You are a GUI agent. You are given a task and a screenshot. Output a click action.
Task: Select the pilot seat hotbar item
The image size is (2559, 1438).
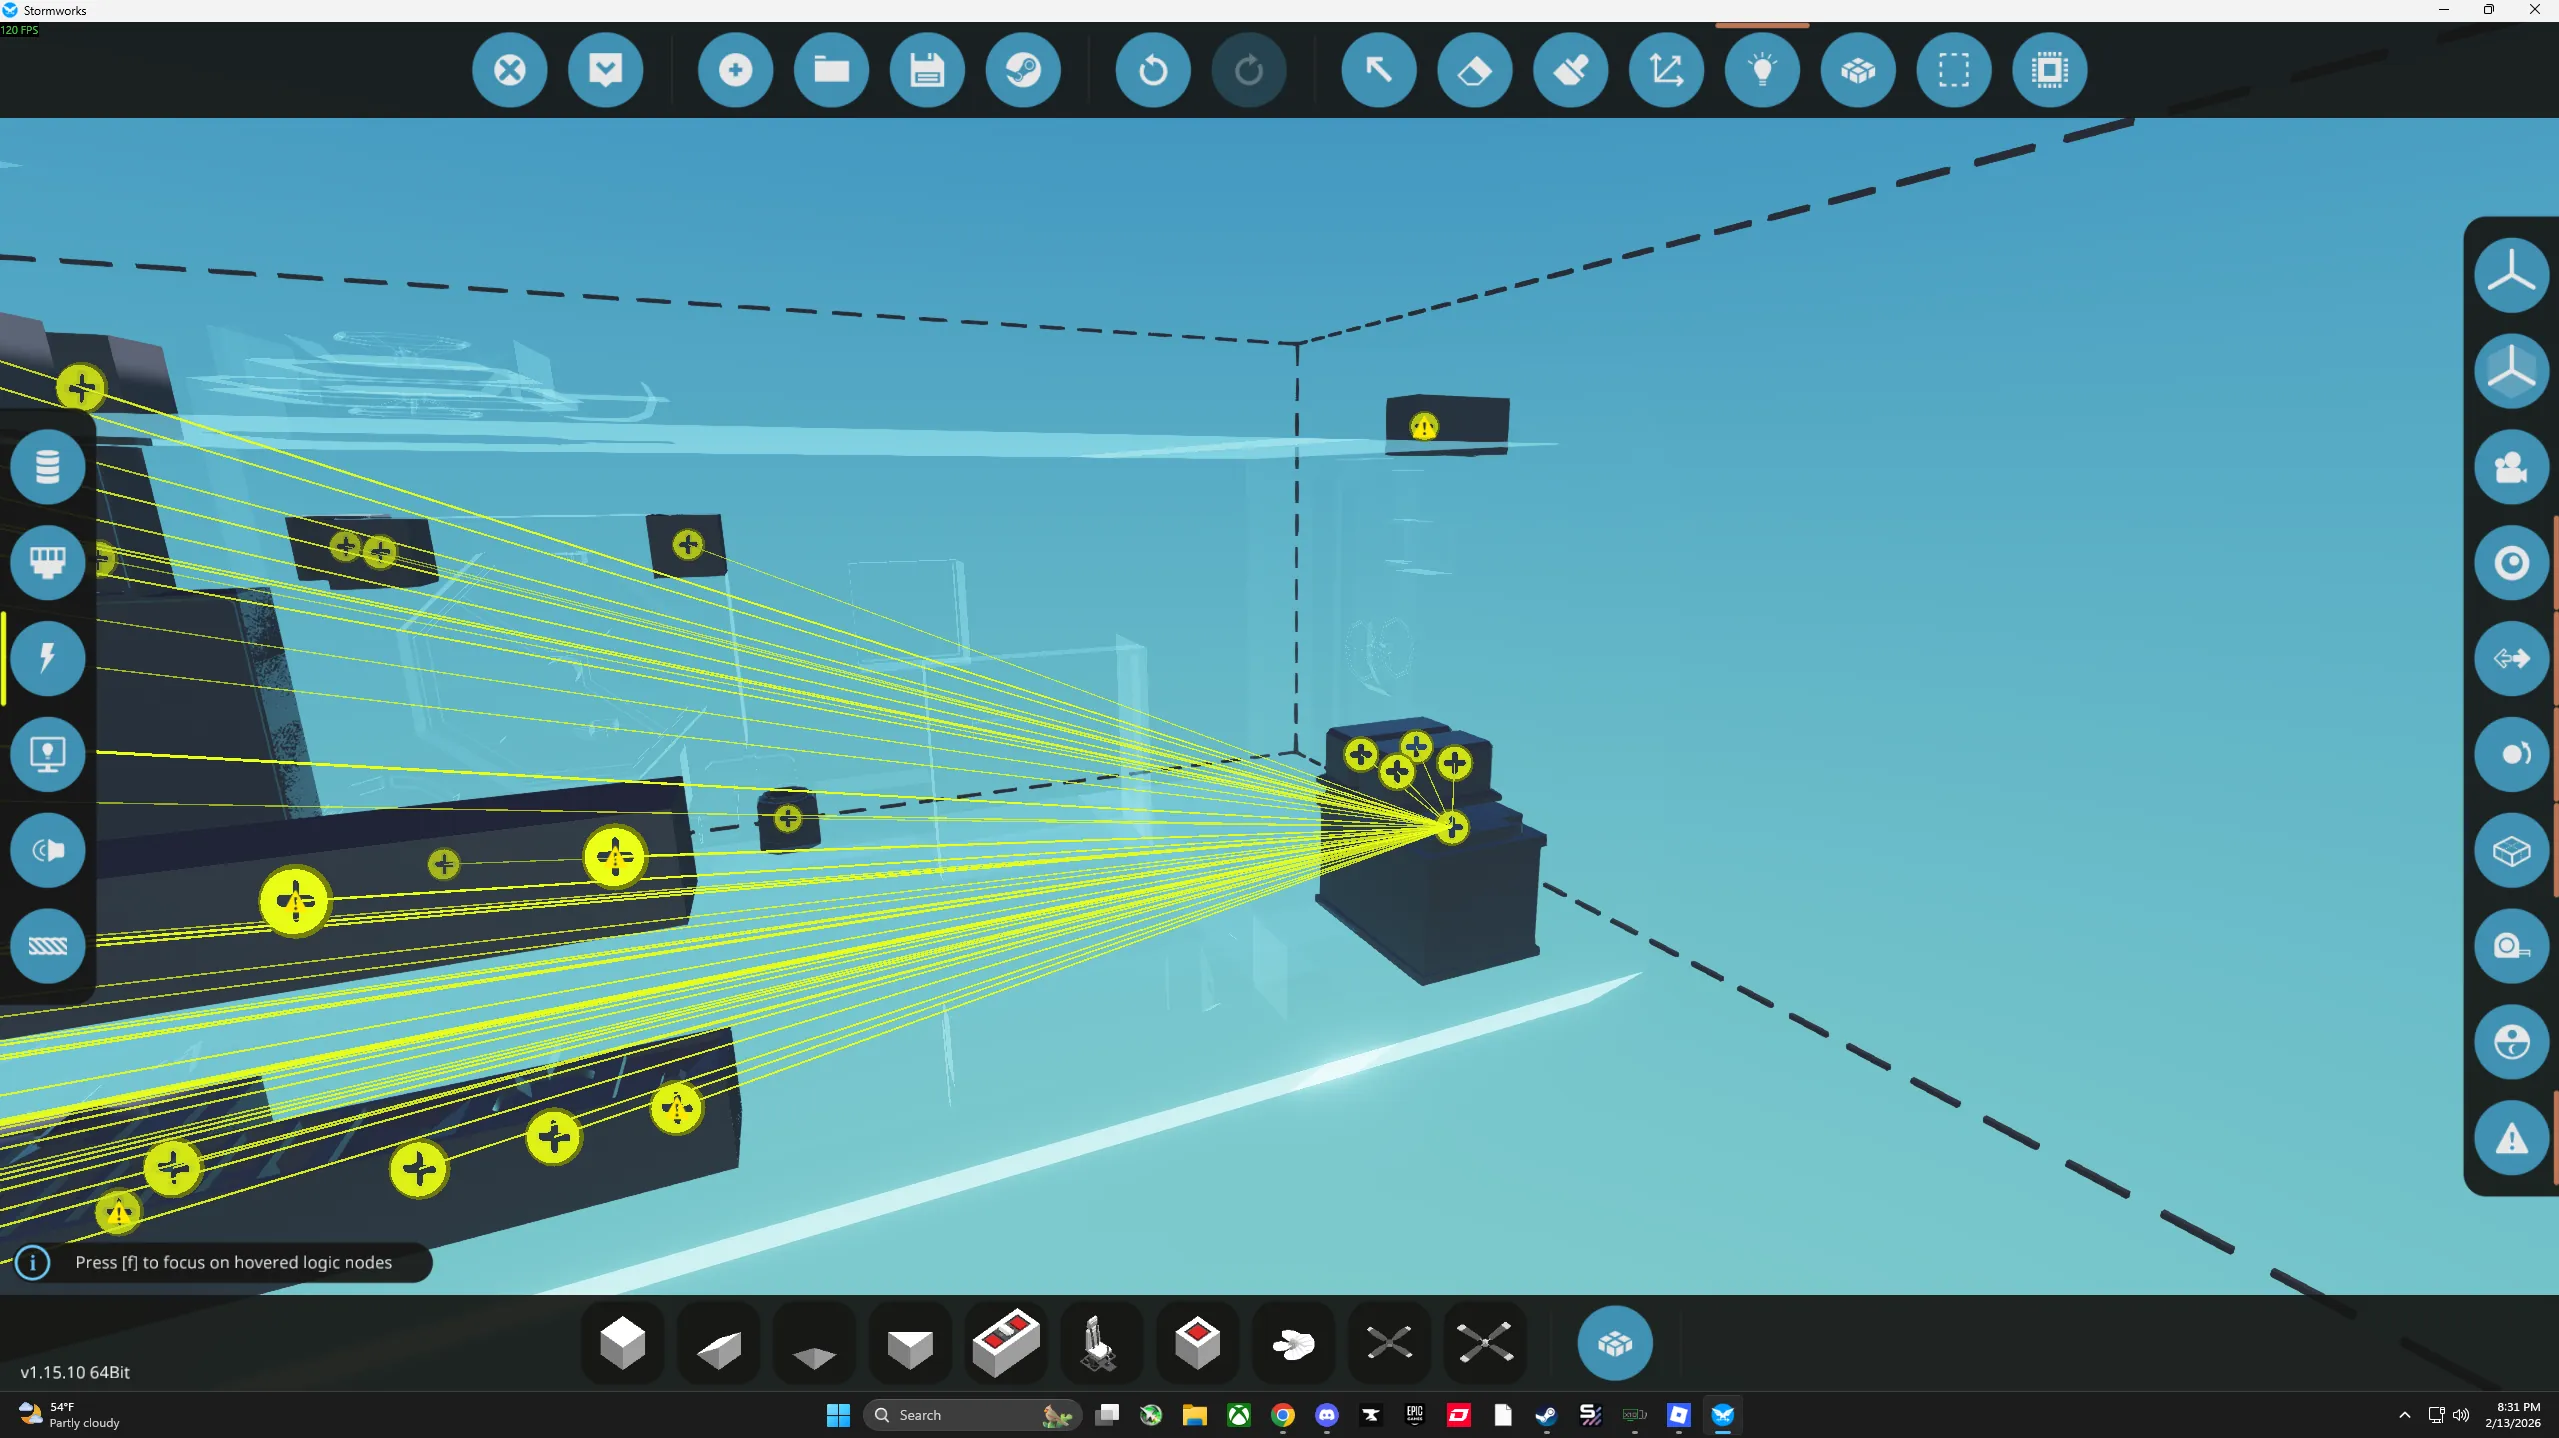pos(1100,1343)
